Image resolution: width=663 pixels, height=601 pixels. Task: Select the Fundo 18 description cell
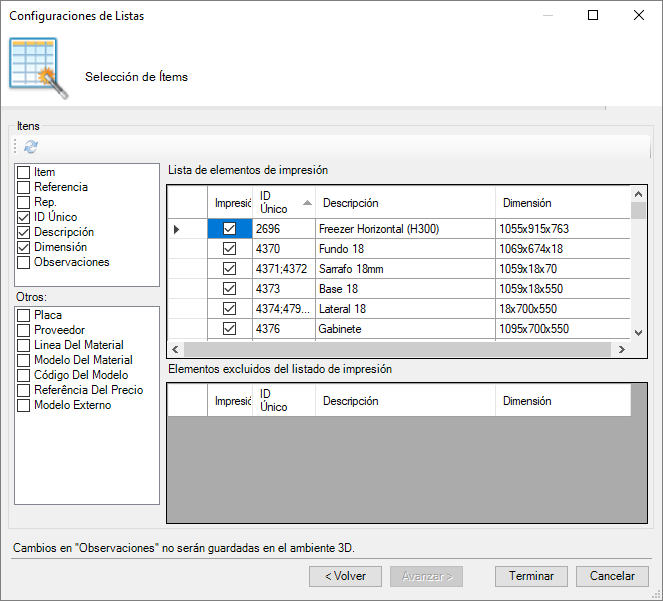(x=405, y=249)
